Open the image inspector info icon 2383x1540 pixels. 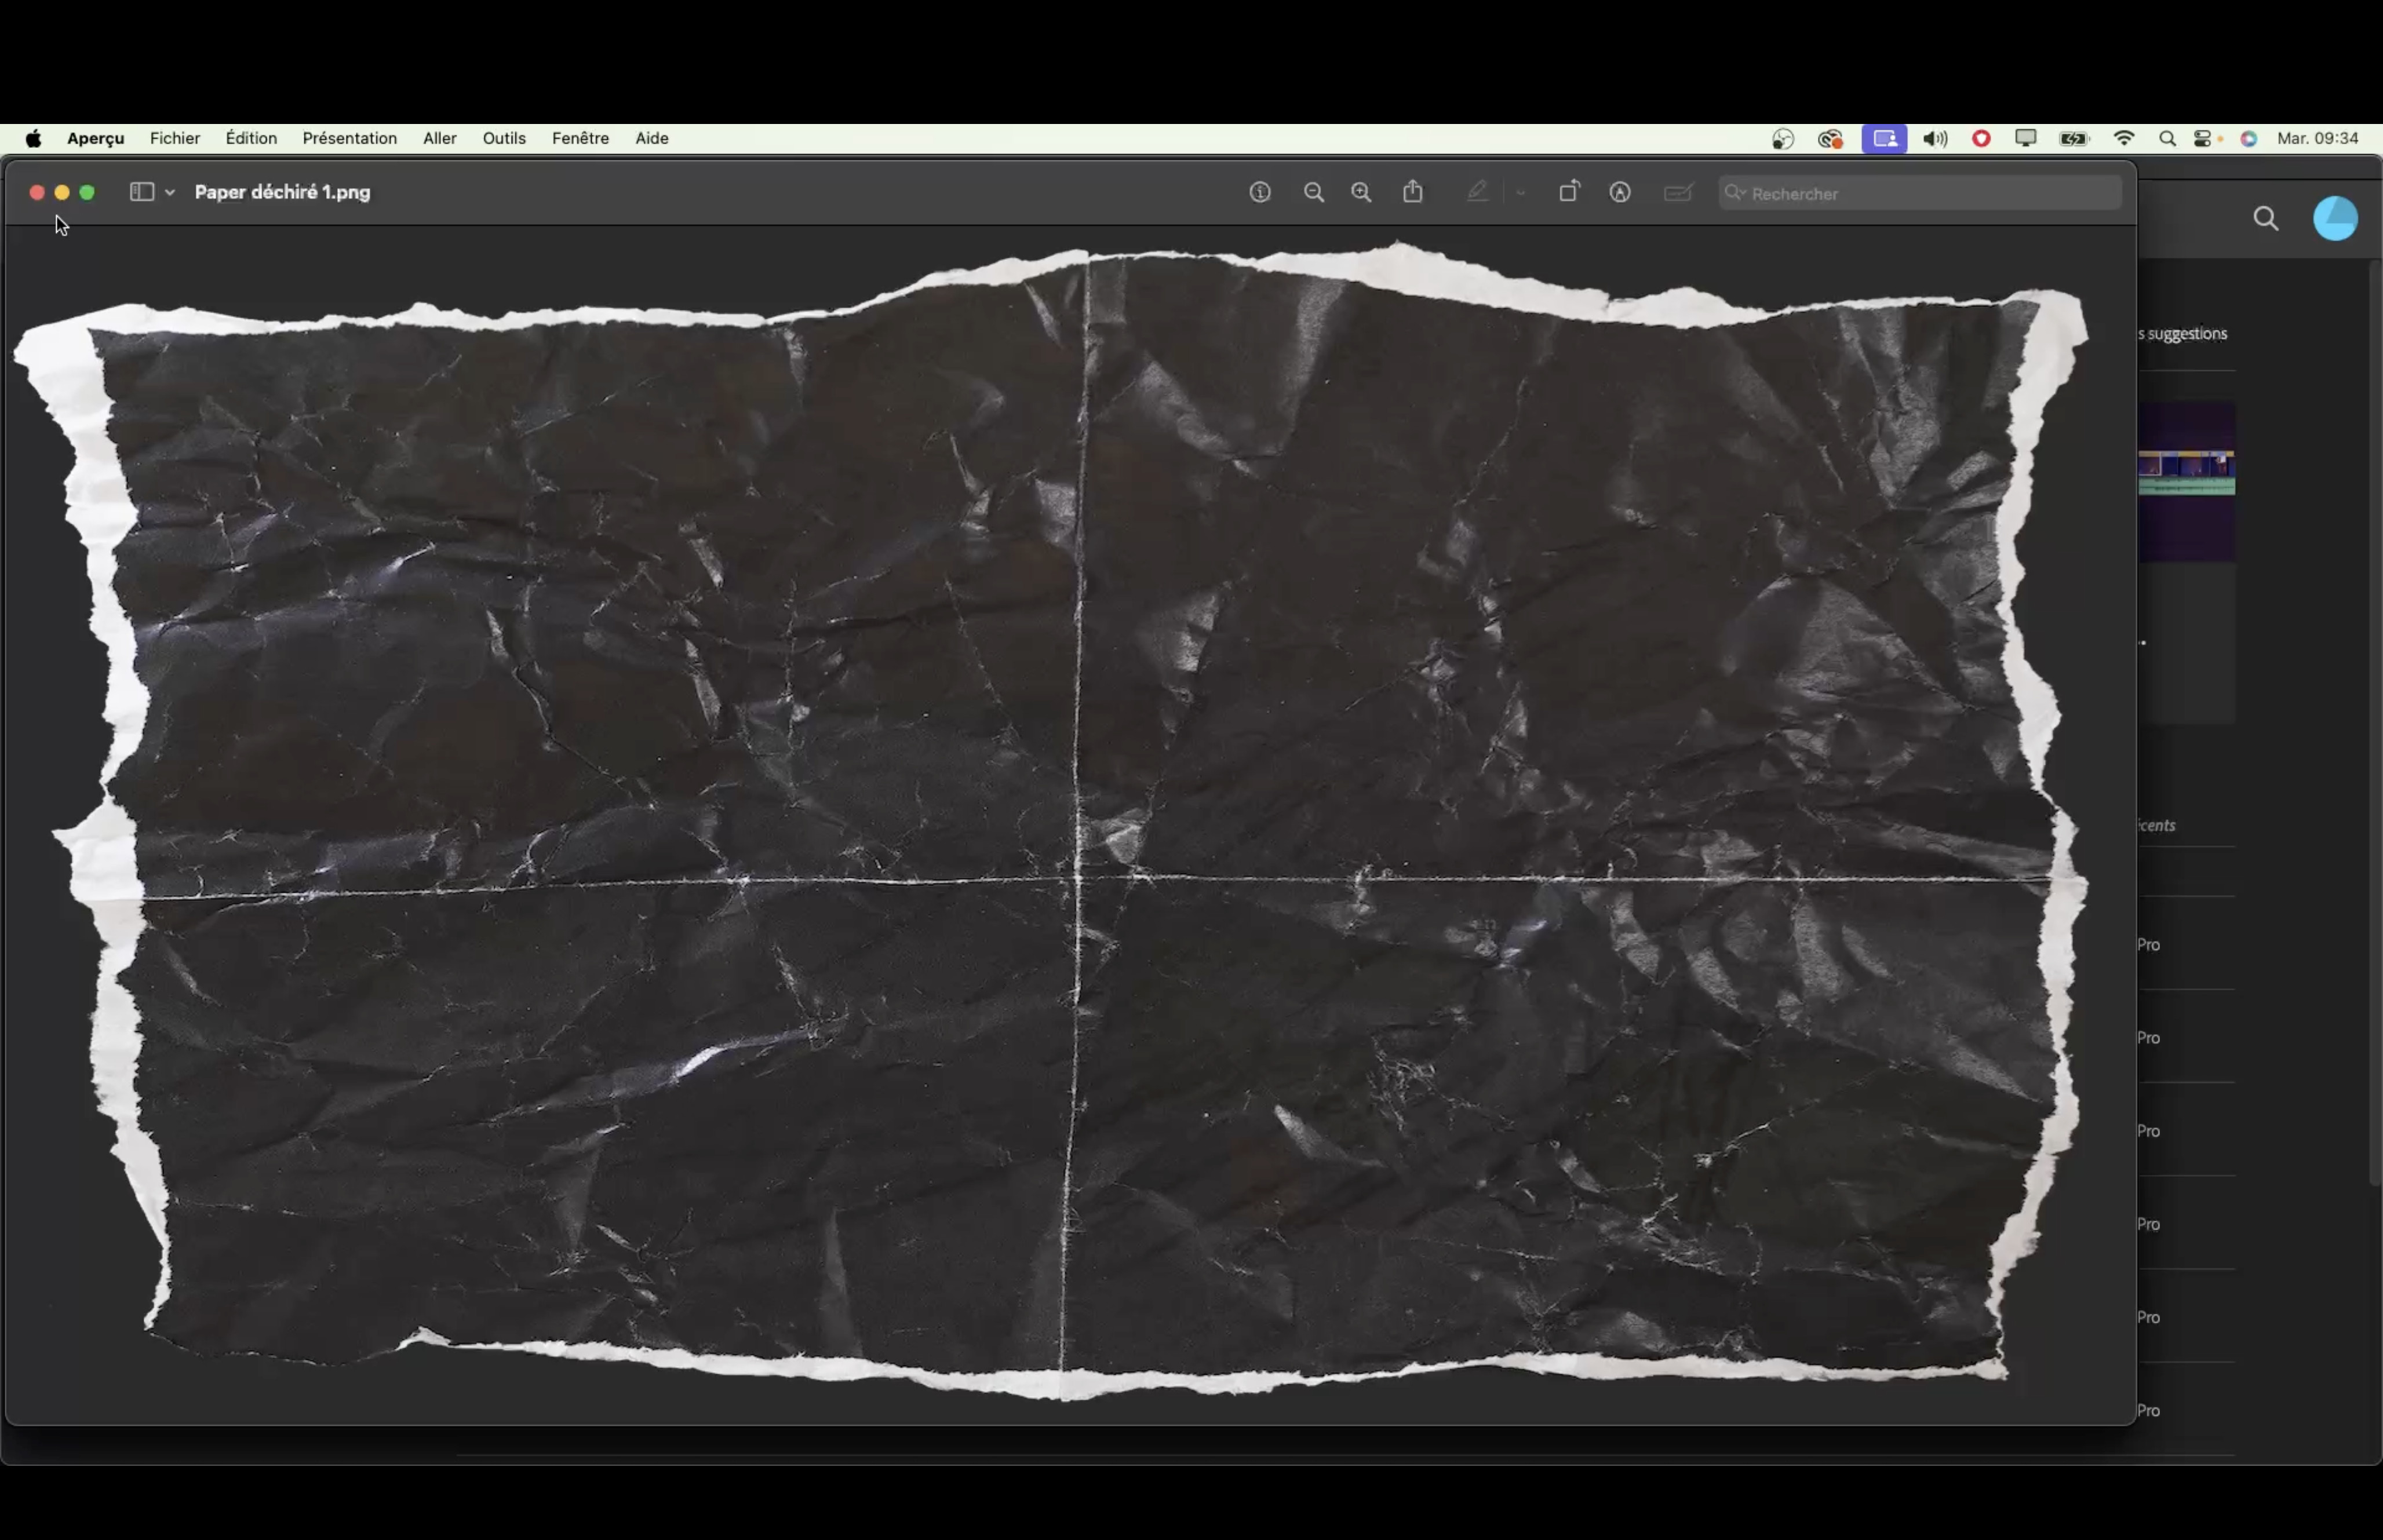[1260, 192]
